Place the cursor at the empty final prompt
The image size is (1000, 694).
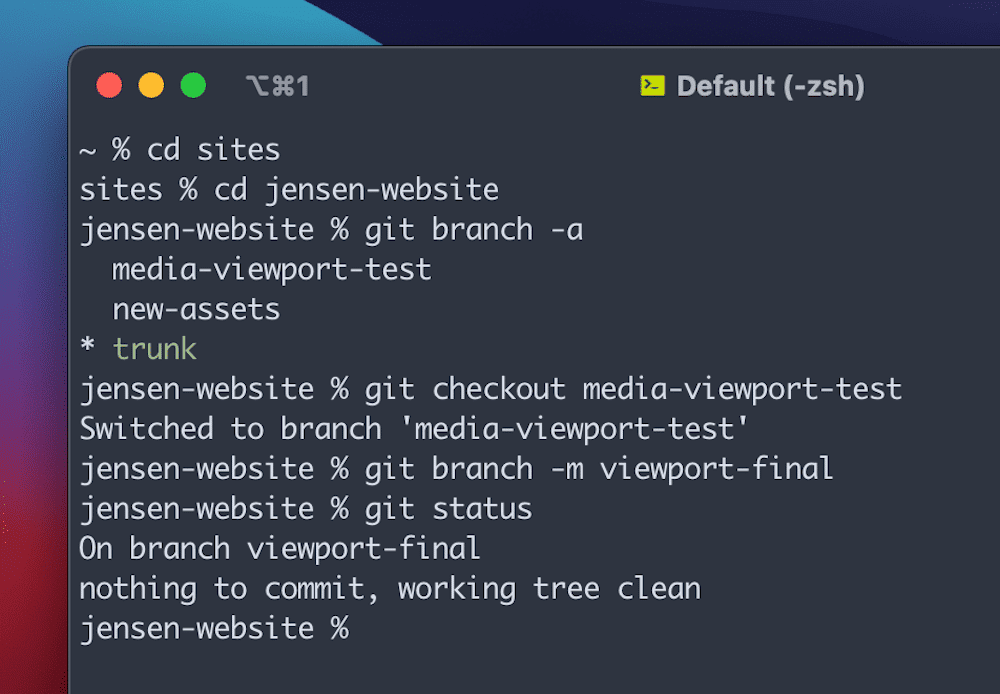(370, 628)
